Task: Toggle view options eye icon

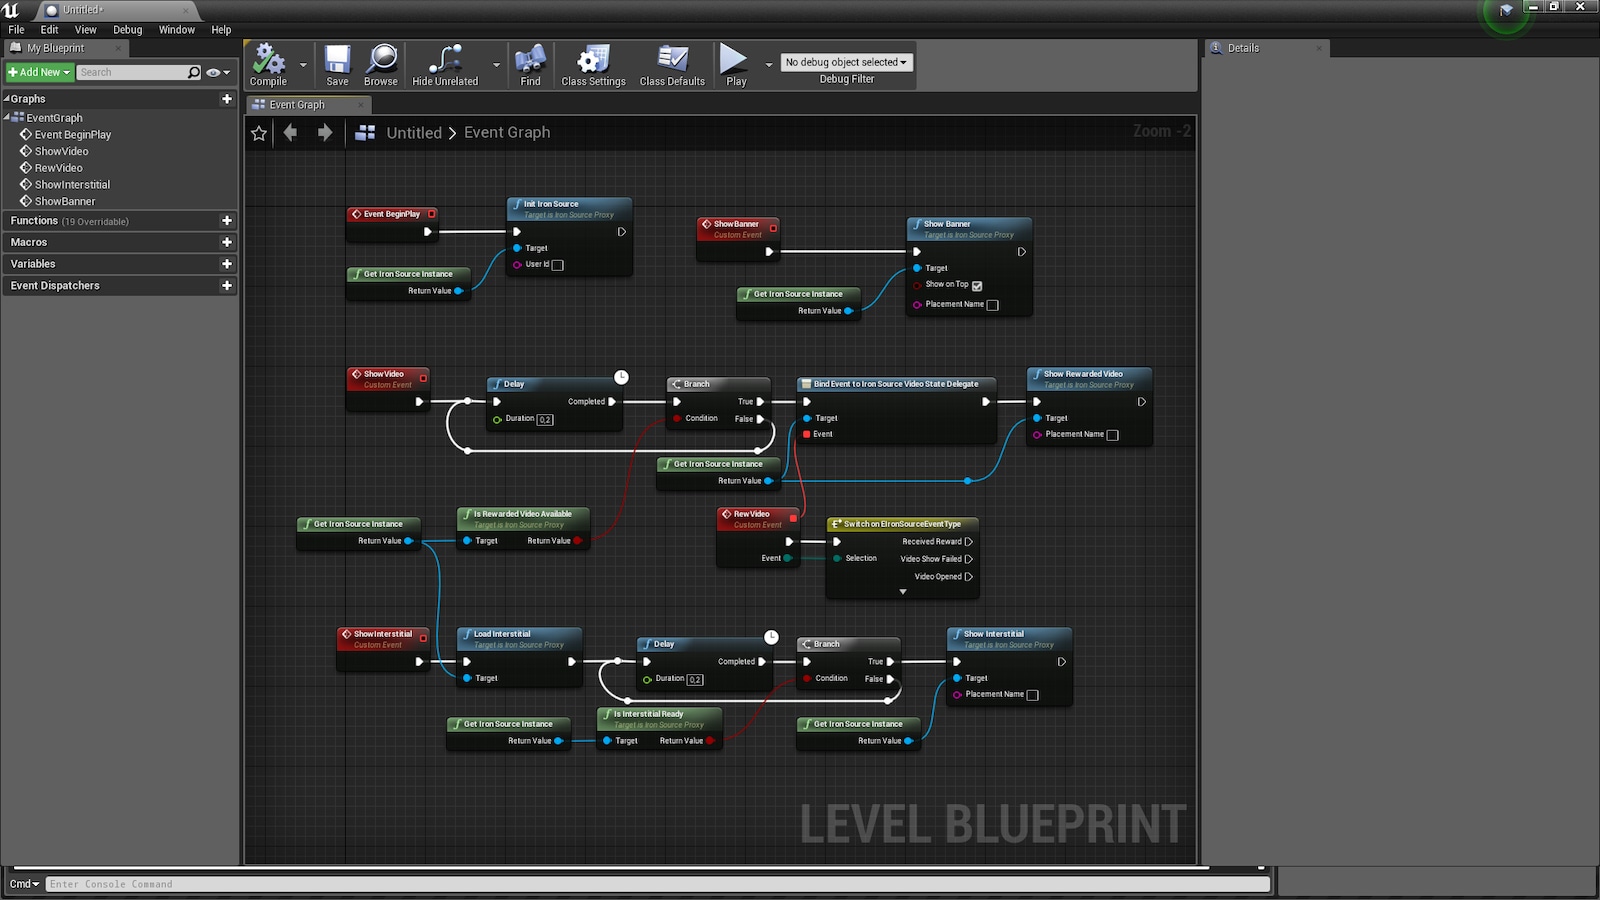Action: pos(217,72)
